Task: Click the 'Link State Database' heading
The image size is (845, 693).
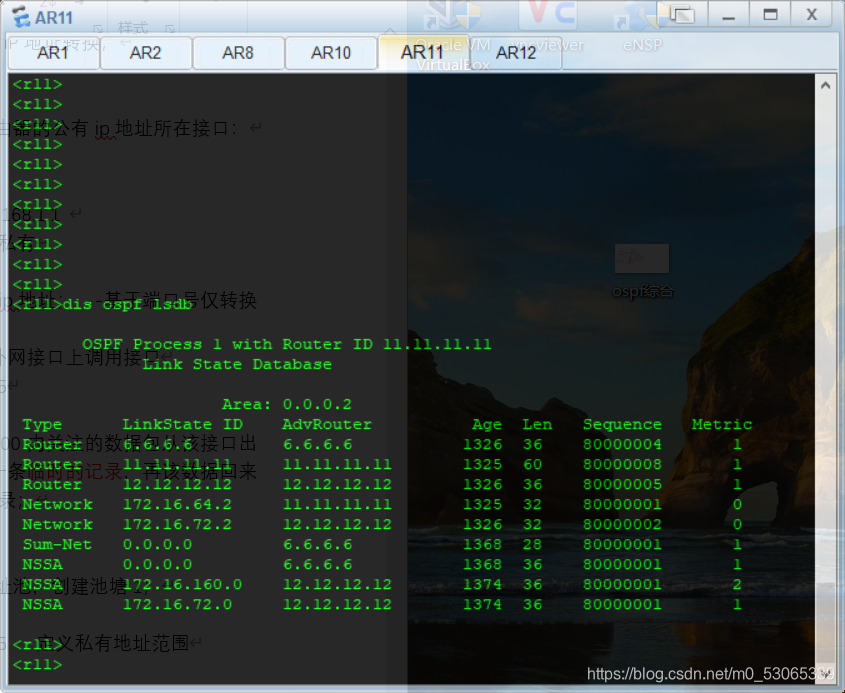Action: point(237,364)
